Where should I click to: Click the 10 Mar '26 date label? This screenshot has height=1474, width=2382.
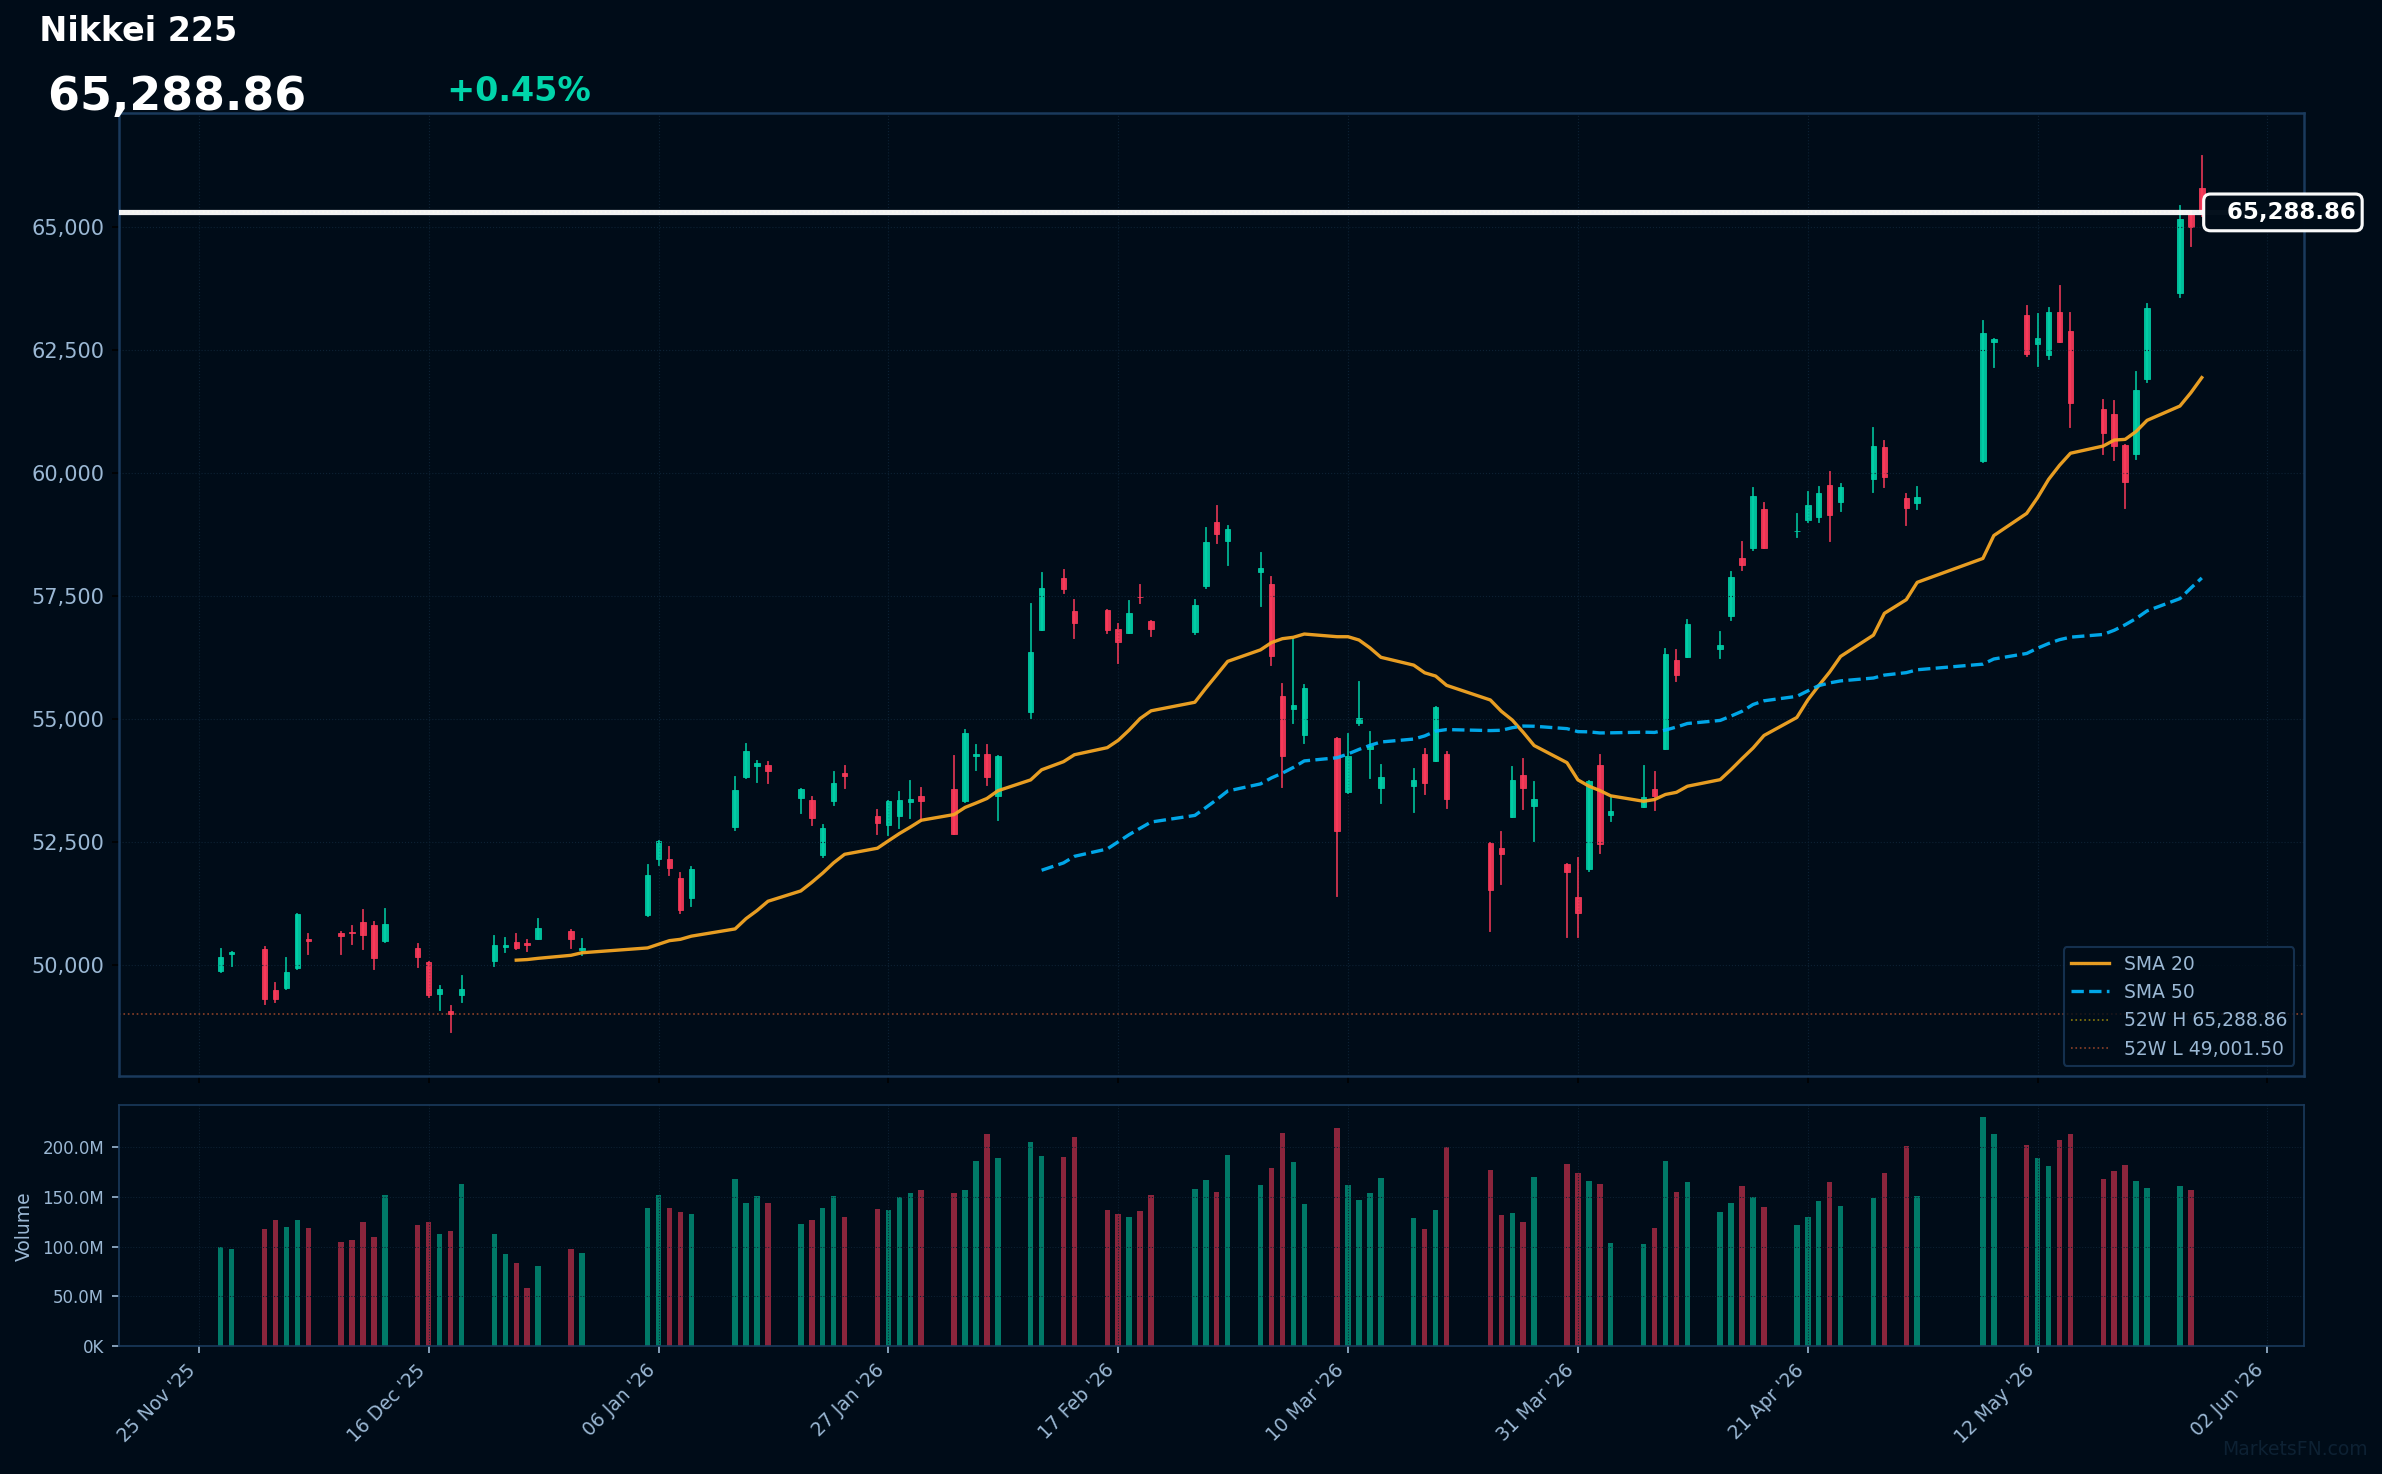[x=1305, y=1403]
